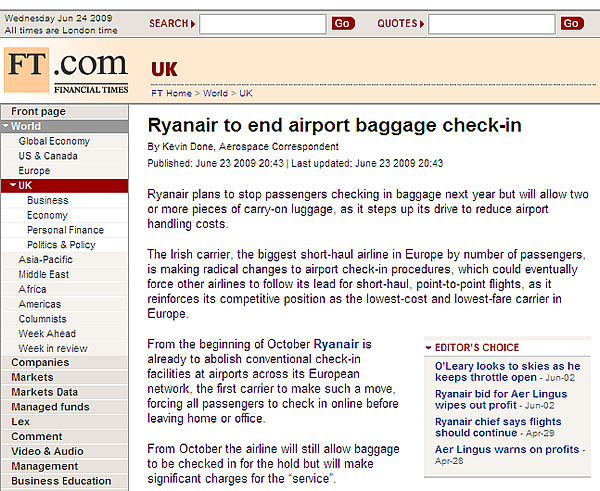Open the Video & Audio section

click(x=47, y=451)
